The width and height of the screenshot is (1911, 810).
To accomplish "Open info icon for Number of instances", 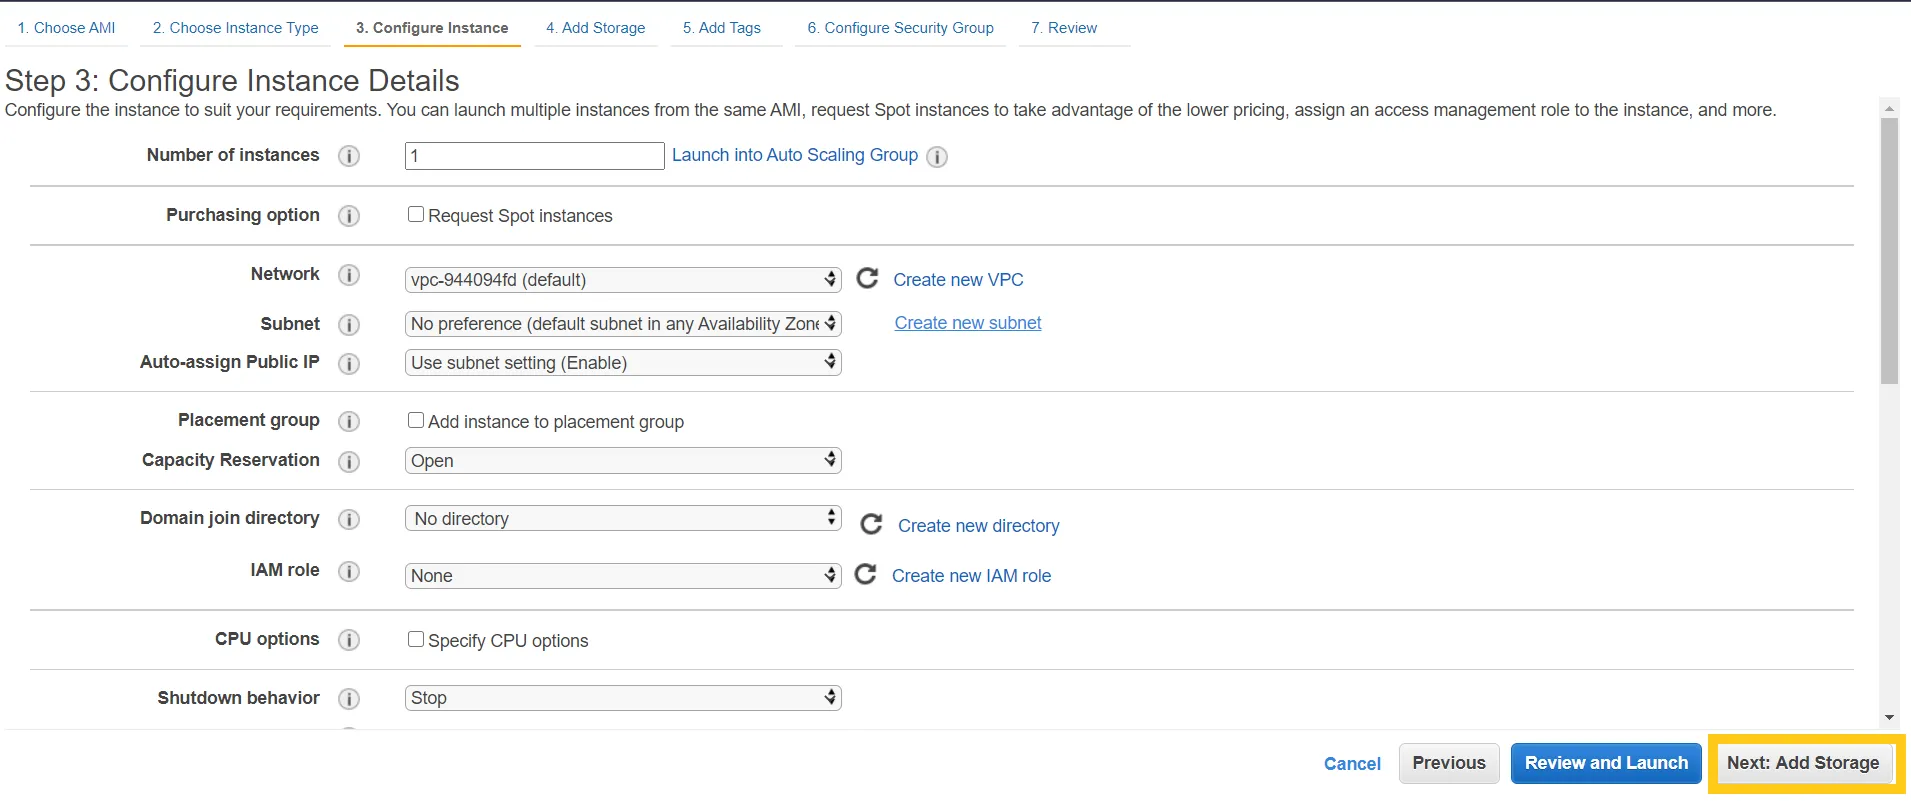I will [349, 156].
